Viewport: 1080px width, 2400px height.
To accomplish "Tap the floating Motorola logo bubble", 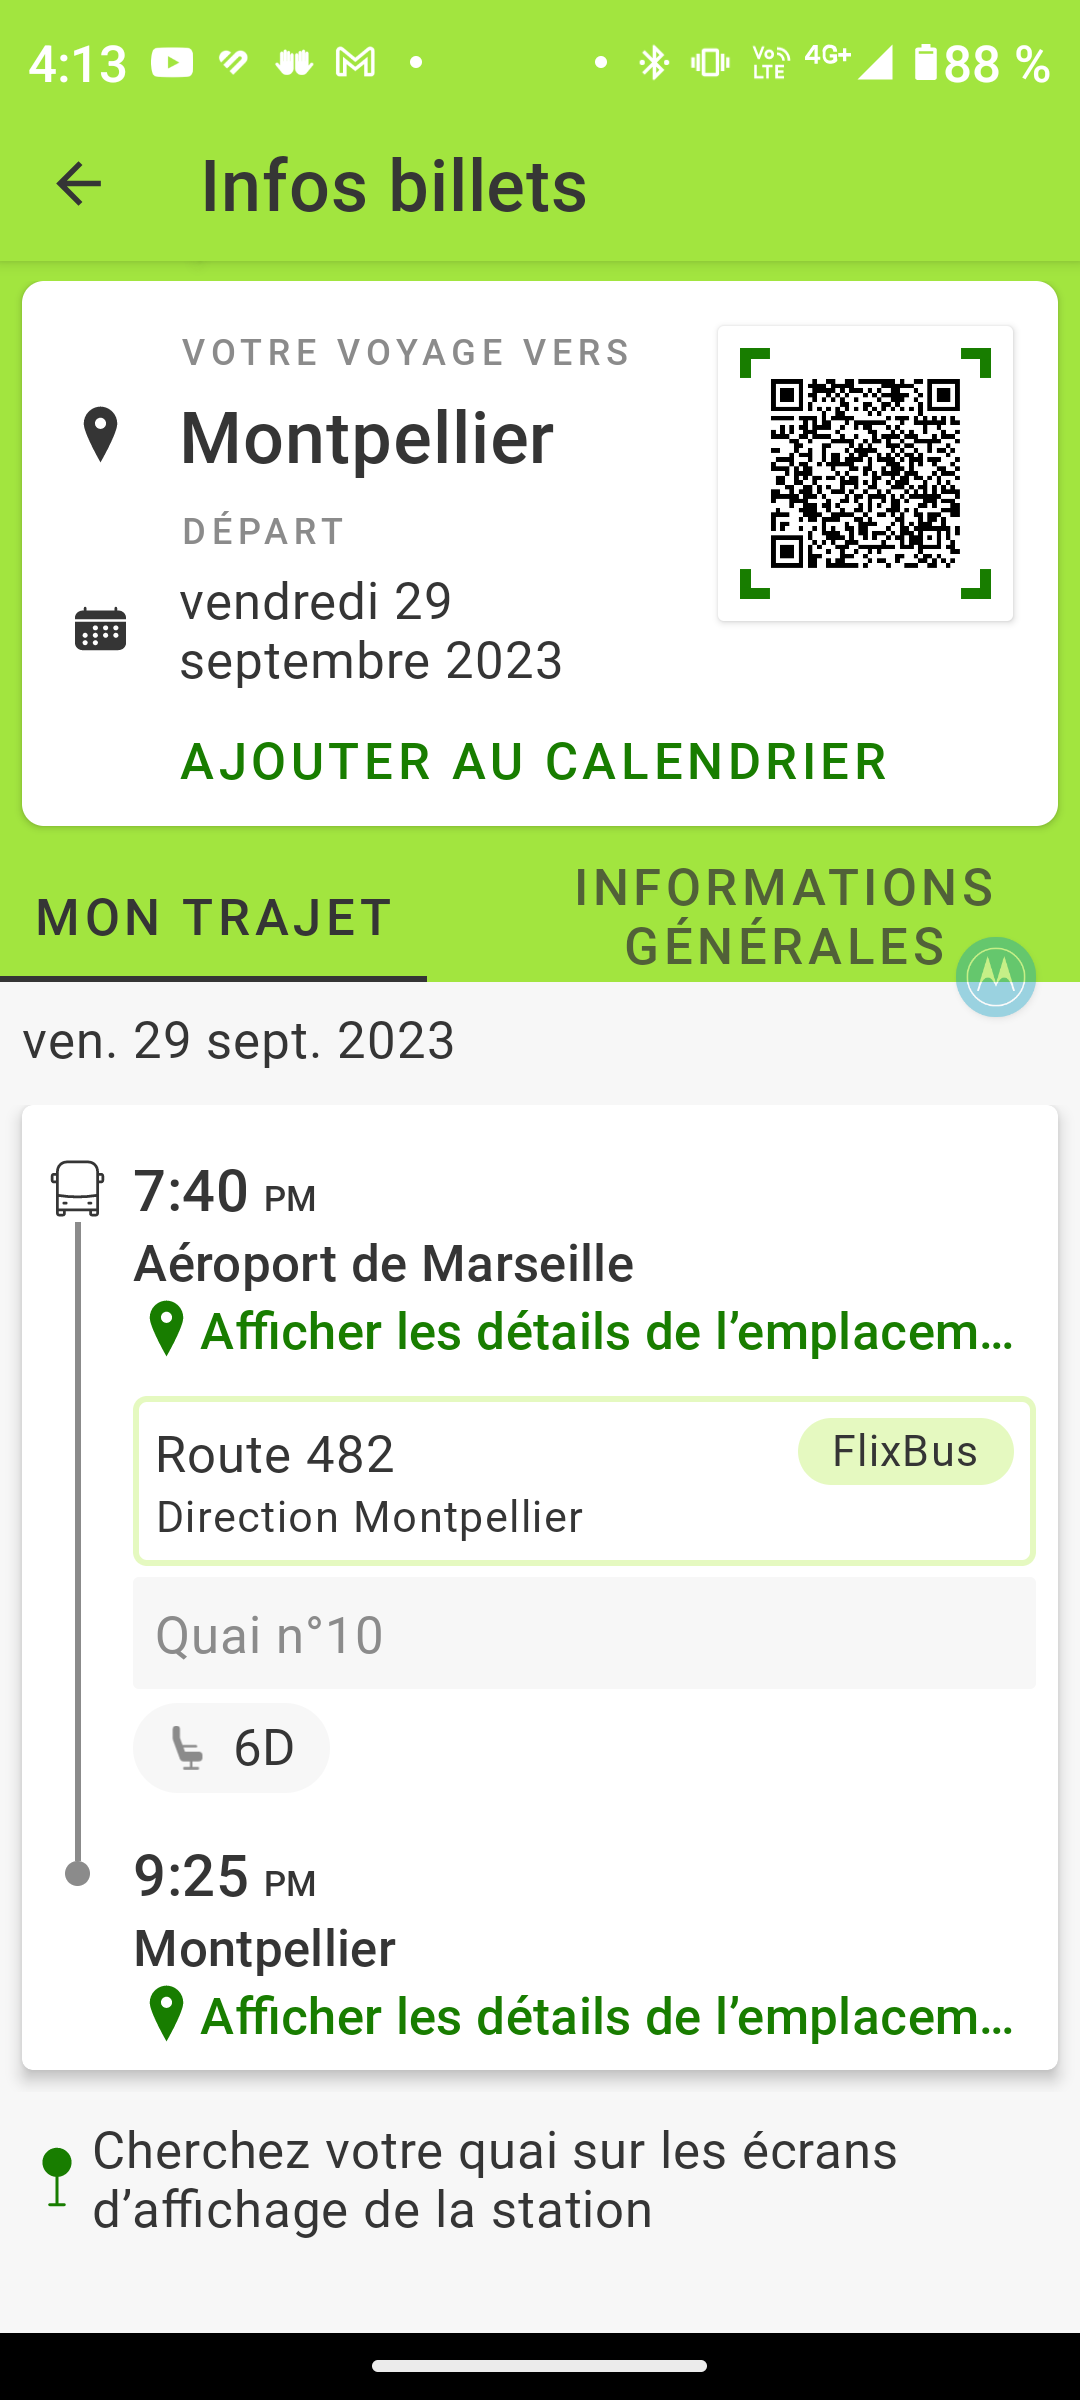I will click(x=995, y=977).
